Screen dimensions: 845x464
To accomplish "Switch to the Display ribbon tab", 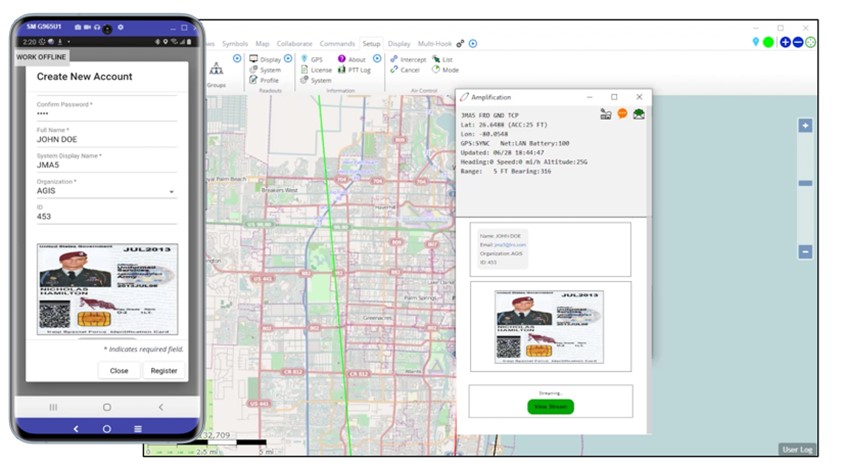I will 399,44.
